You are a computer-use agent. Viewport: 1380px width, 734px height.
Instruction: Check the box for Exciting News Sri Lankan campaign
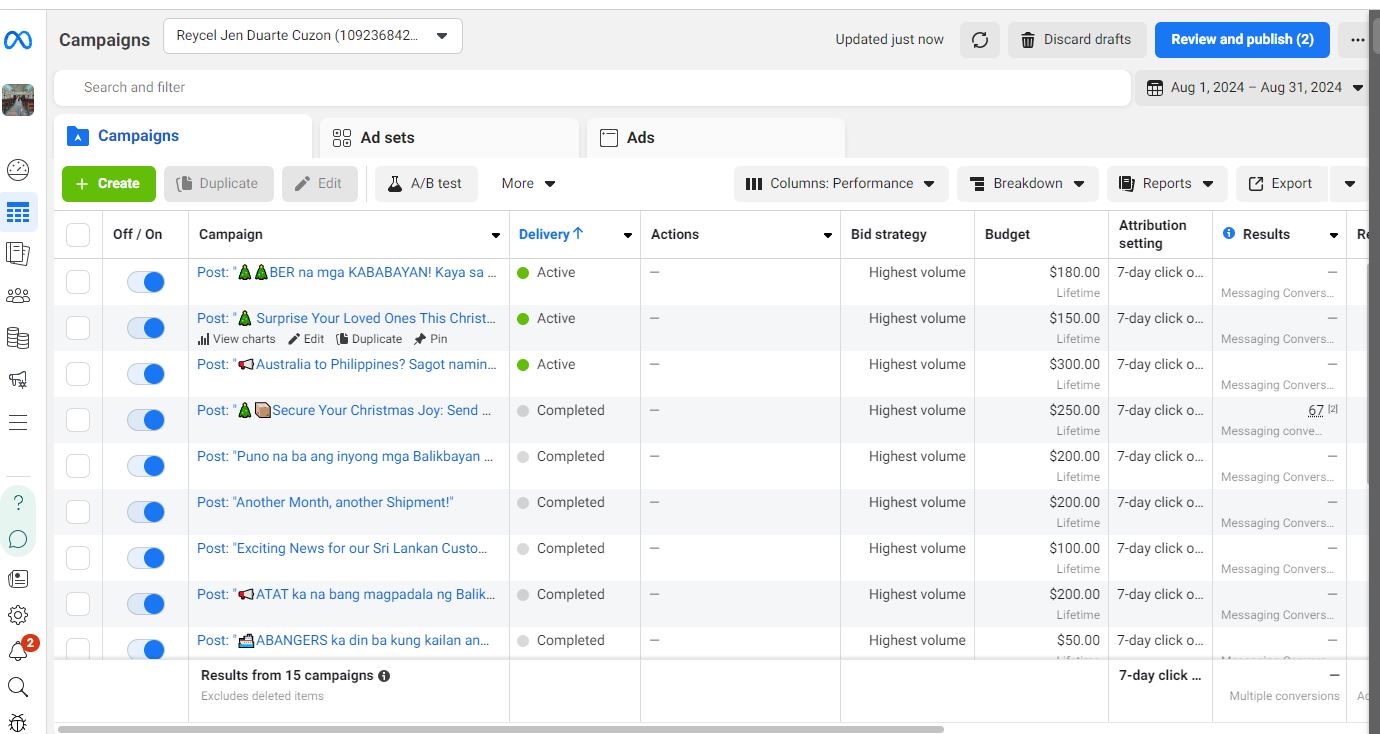point(78,558)
